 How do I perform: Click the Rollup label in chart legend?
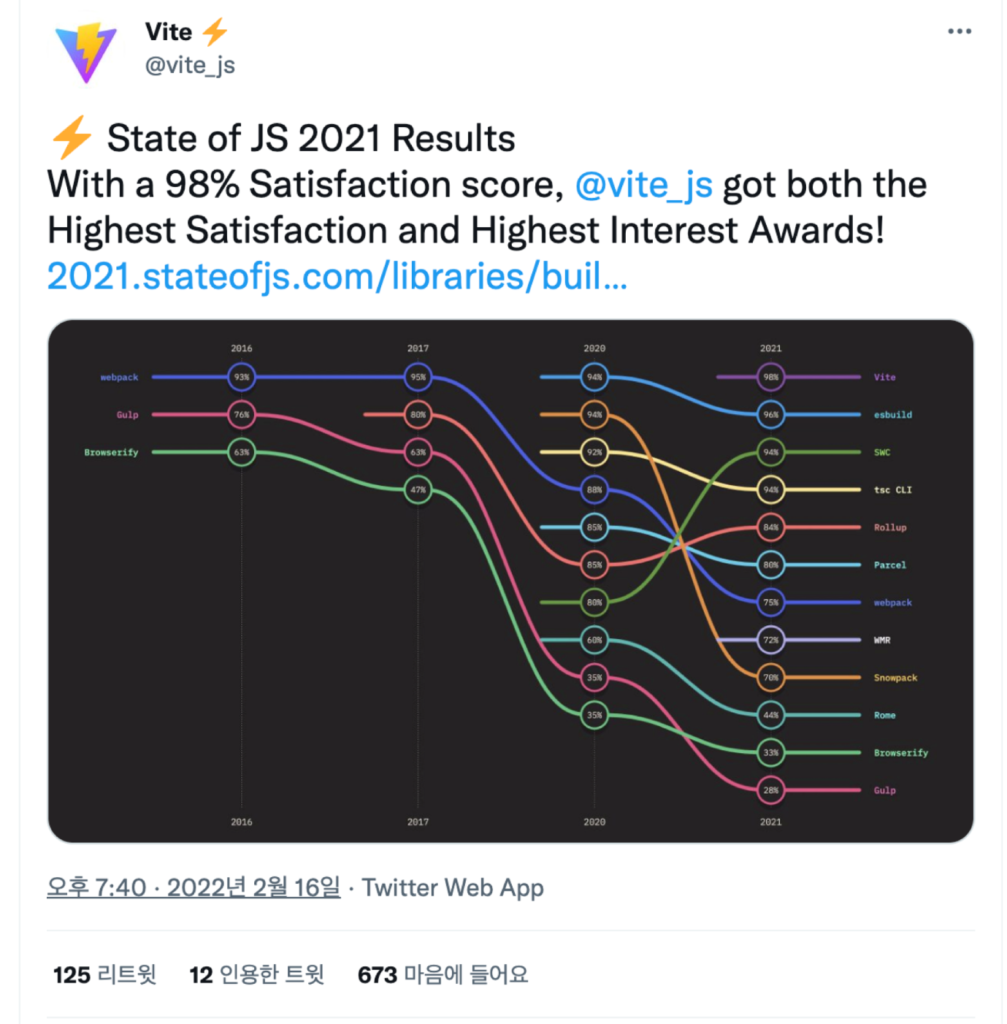890,527
